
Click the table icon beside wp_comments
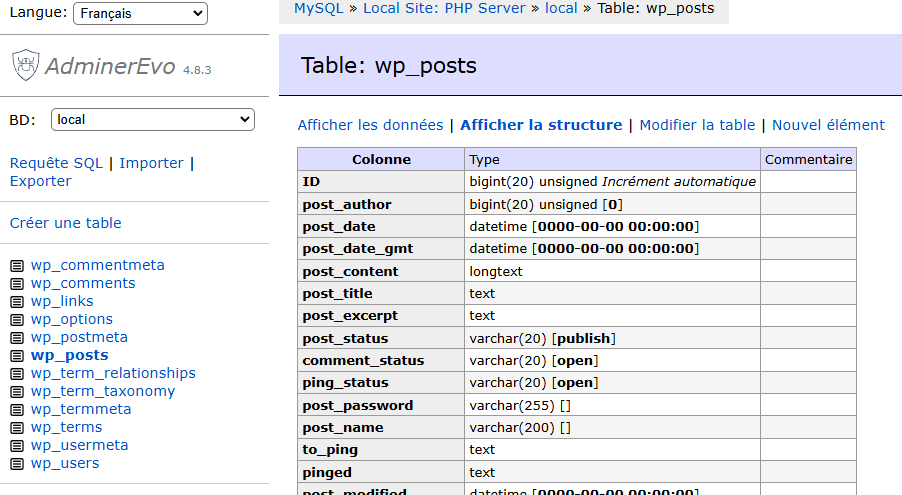point(17,284)
